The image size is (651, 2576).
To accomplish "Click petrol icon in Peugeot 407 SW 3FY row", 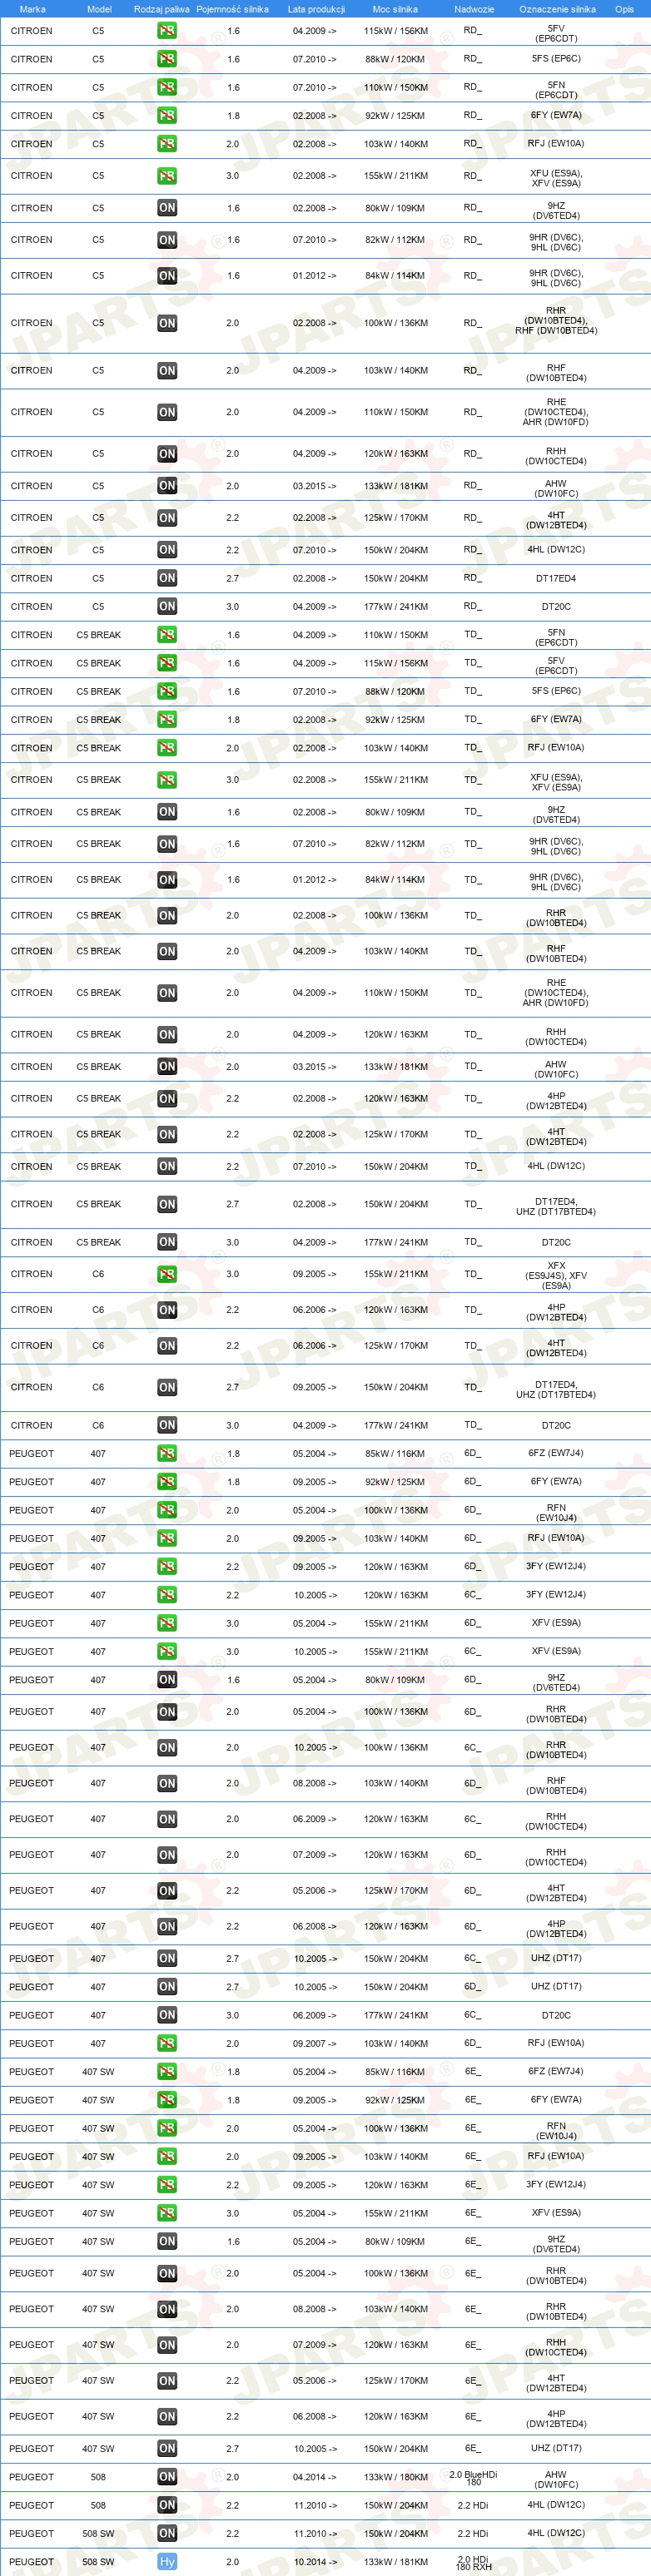I will point(167,2185).
